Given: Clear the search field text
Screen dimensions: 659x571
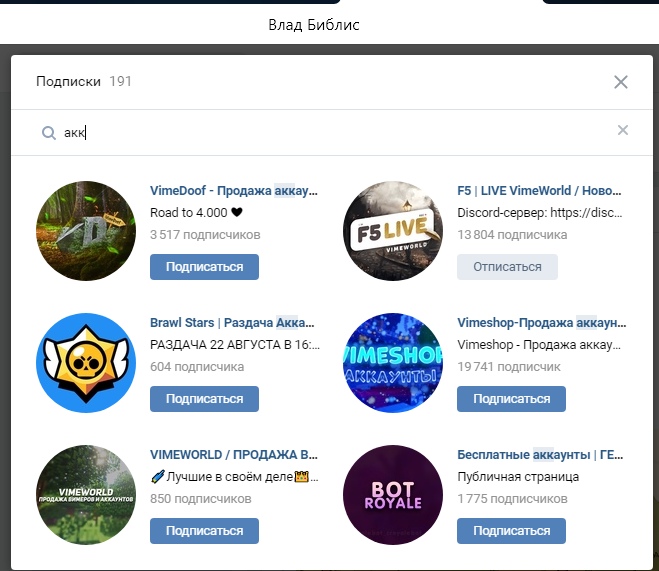Looking at the screenshot, I should (623, 130).
